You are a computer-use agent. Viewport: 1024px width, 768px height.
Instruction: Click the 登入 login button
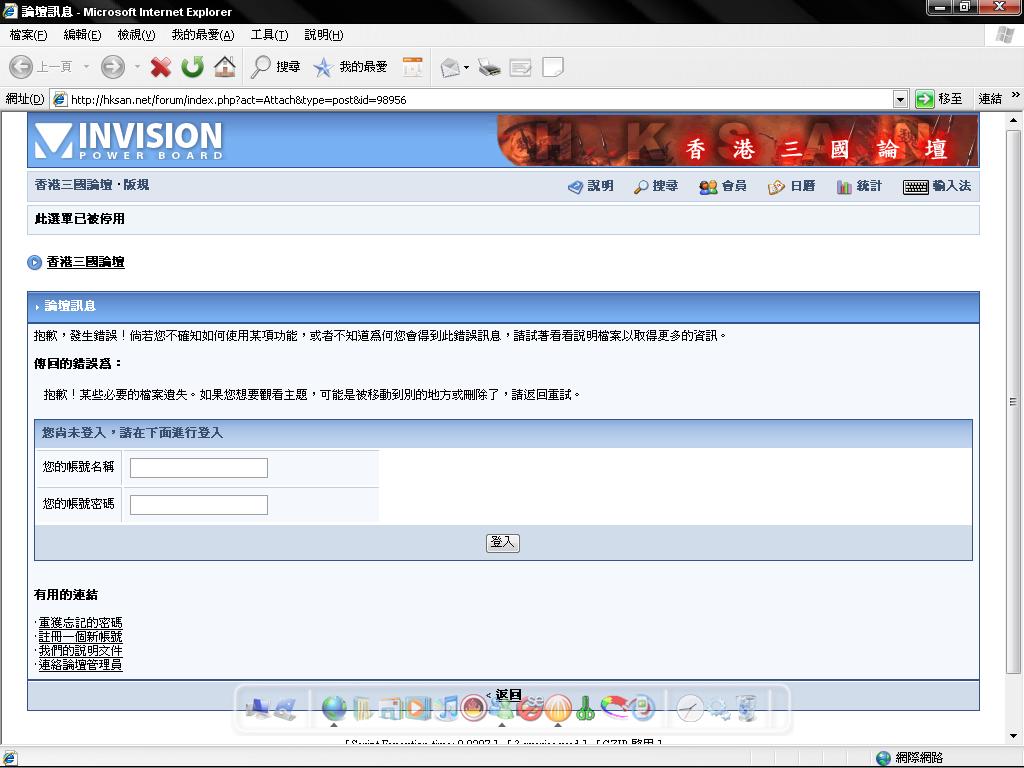pos(503,543)
